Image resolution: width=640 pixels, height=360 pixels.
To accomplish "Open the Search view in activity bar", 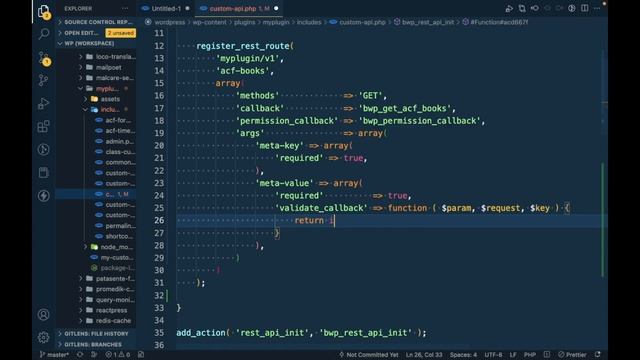I will tap(43, 34).
